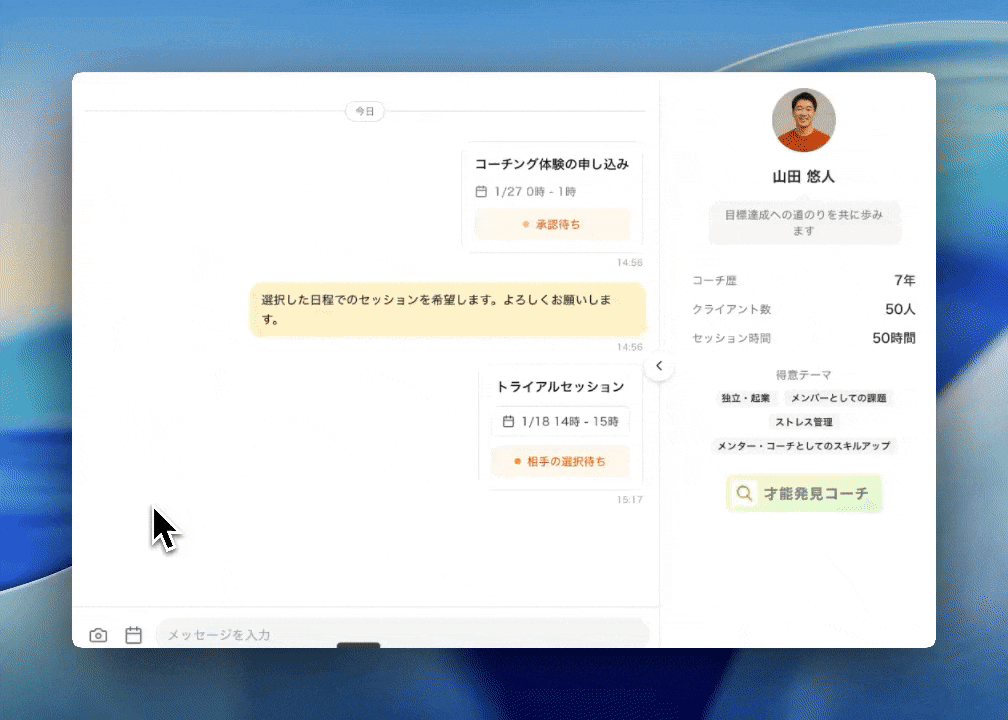Open the 才能発見コーチ badge button

click(x=804, y=493)
